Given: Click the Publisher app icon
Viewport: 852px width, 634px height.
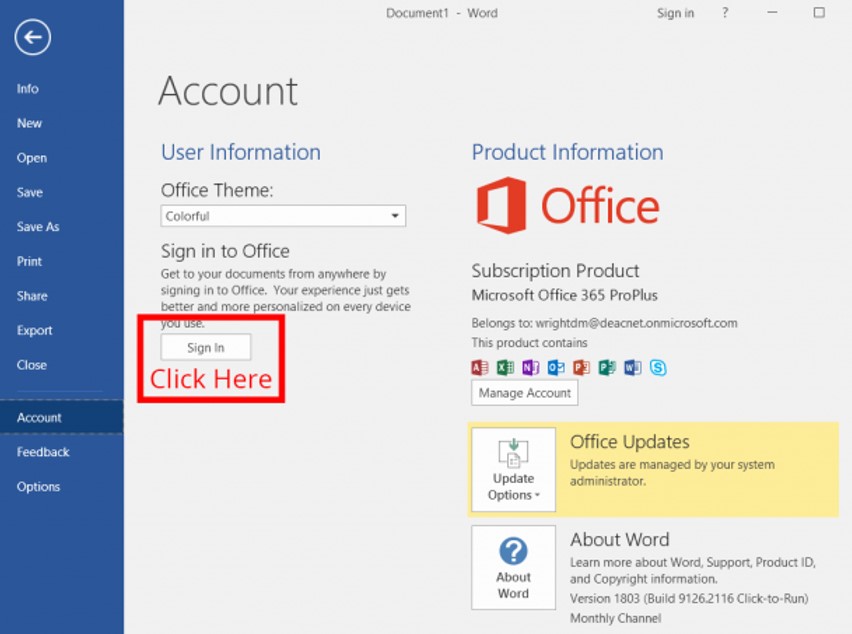Looking at the screenshot, I should (607, 368).
